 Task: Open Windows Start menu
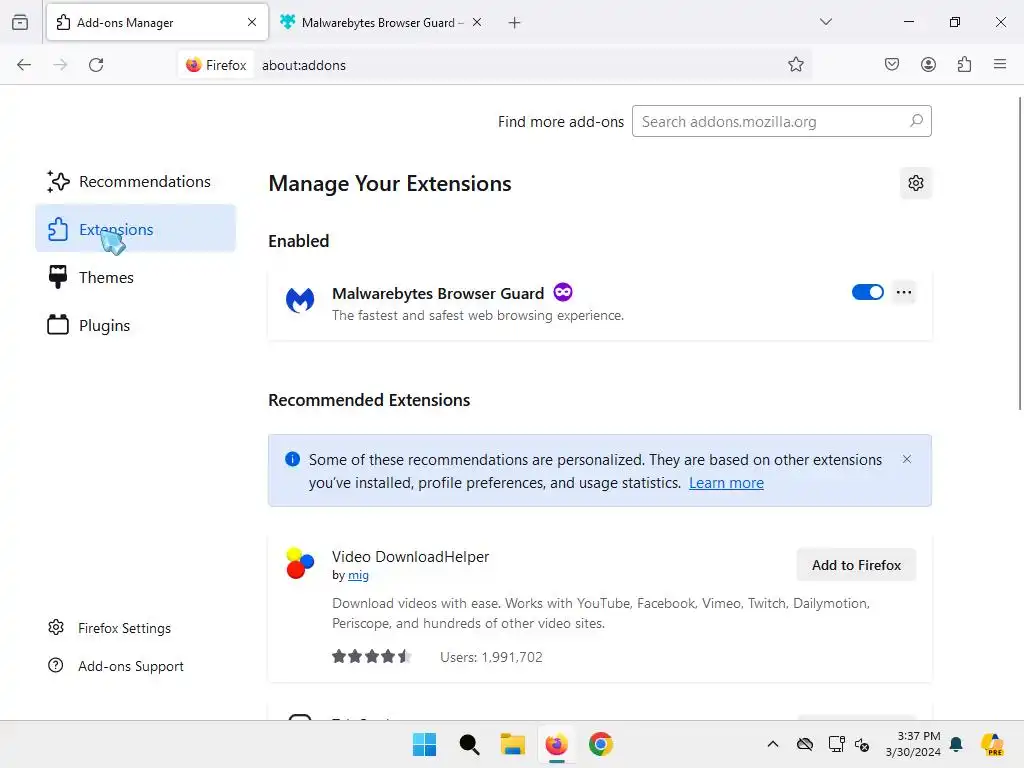click(424, 744)
